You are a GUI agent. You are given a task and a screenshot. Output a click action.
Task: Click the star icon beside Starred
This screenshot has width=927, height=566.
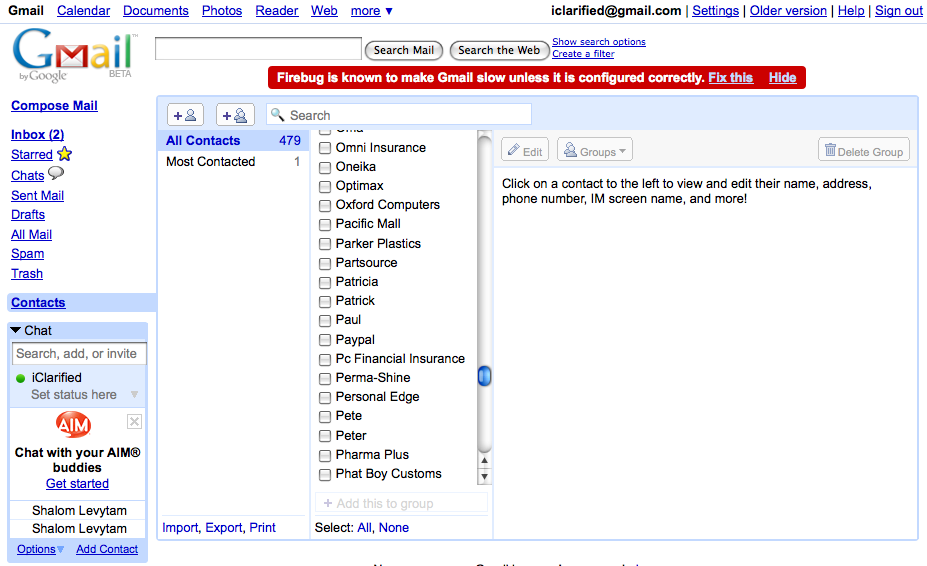pos(65,154)
